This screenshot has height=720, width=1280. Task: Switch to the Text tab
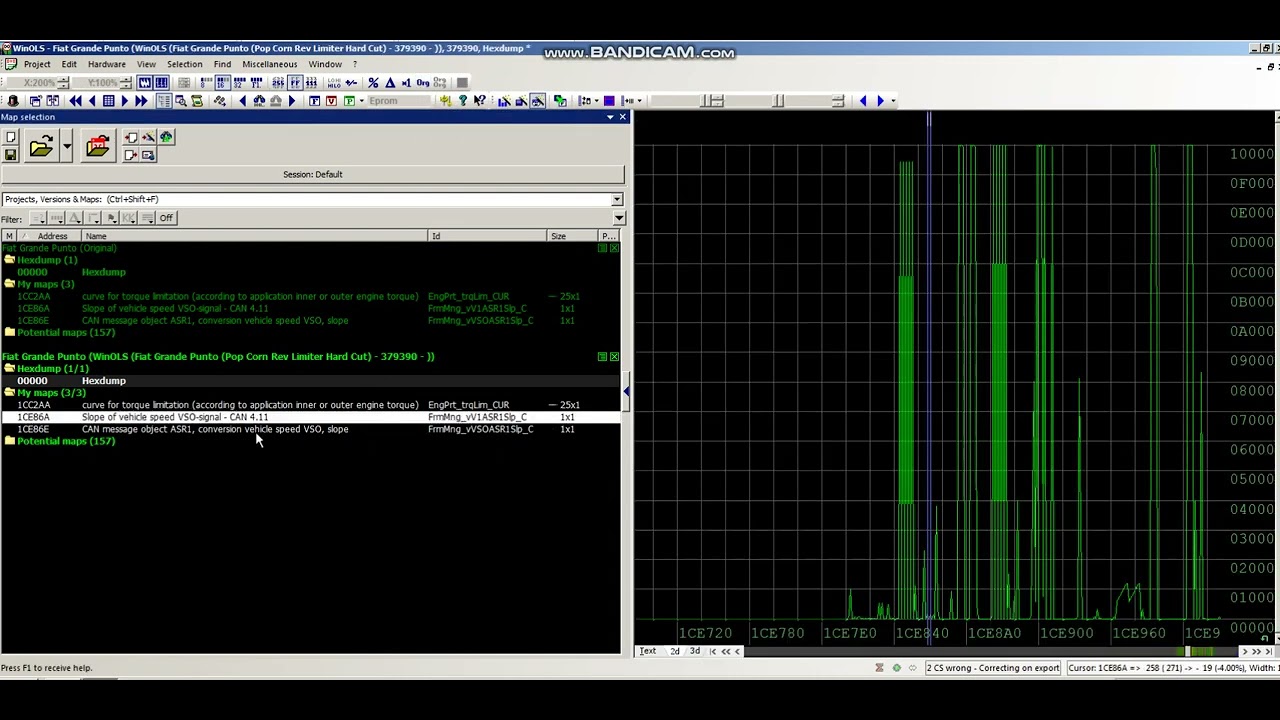tap(648, 652)
